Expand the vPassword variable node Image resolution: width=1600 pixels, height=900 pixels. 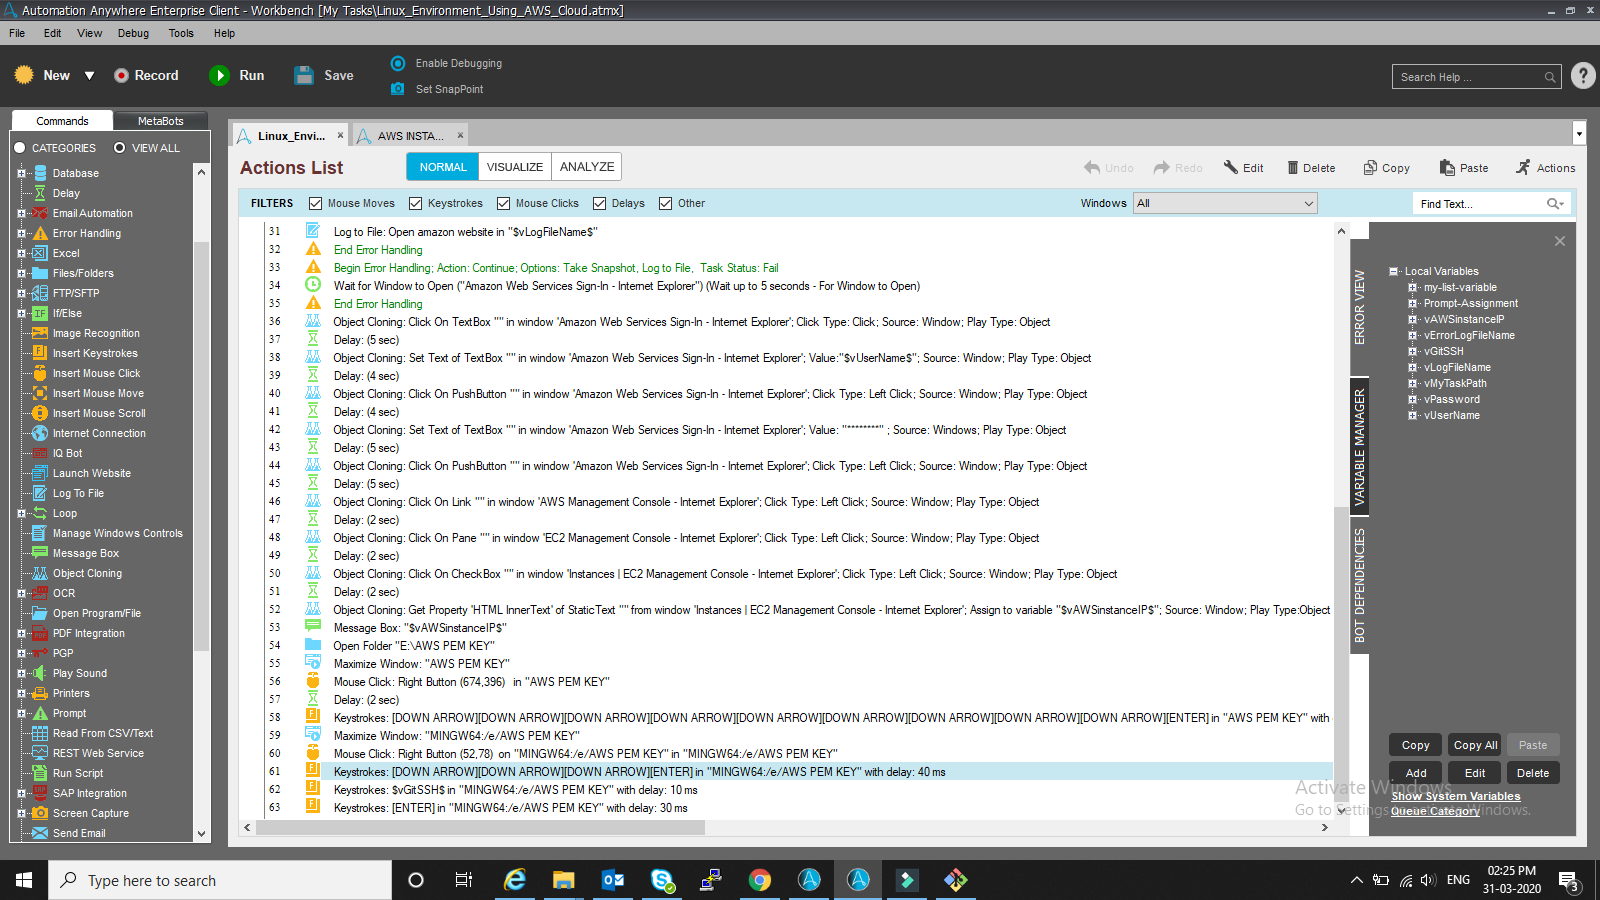pyautogui.click(x=1412, y=399)
